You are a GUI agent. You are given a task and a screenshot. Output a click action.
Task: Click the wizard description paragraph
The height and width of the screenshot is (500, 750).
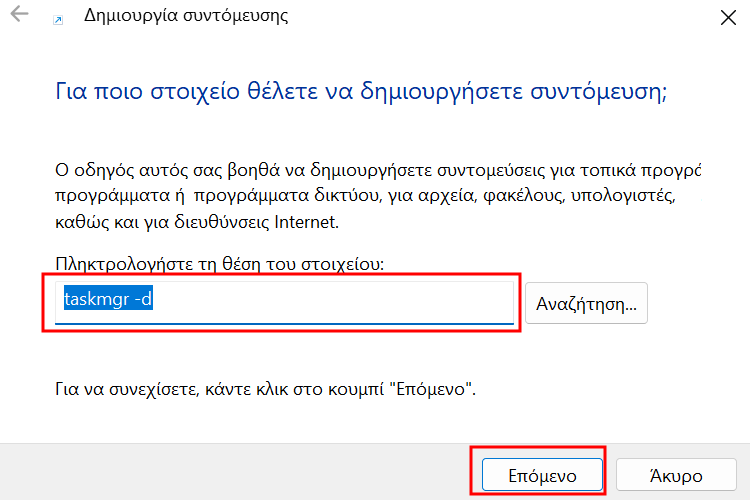point(378,196)
